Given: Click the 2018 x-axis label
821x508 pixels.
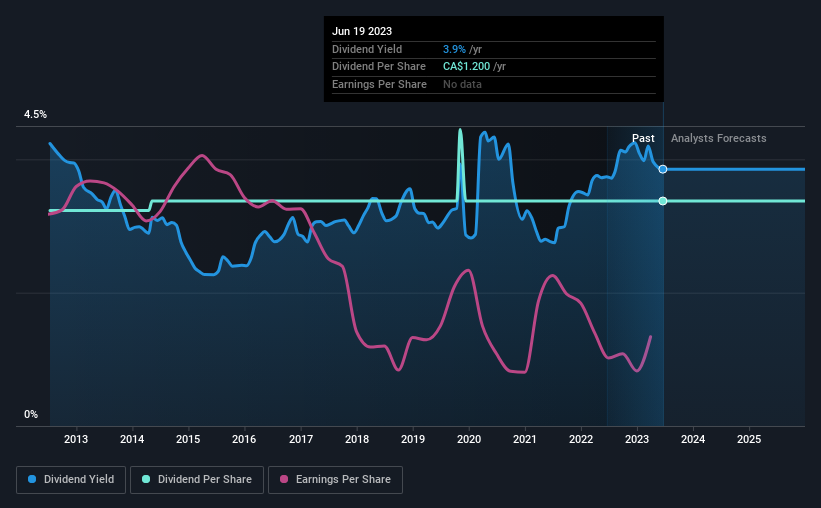Looking at the screenshot, I should point(357,439).
